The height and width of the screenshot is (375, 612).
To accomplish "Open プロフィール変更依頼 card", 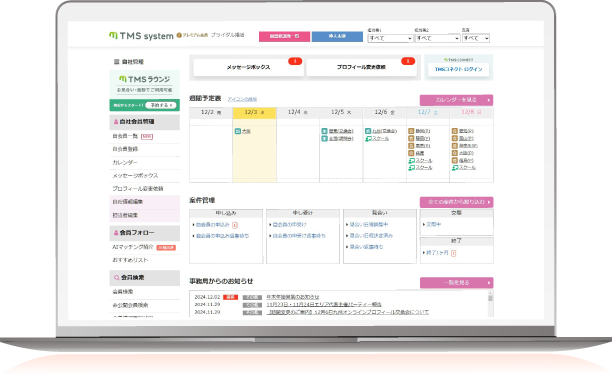I will [361, 67].
